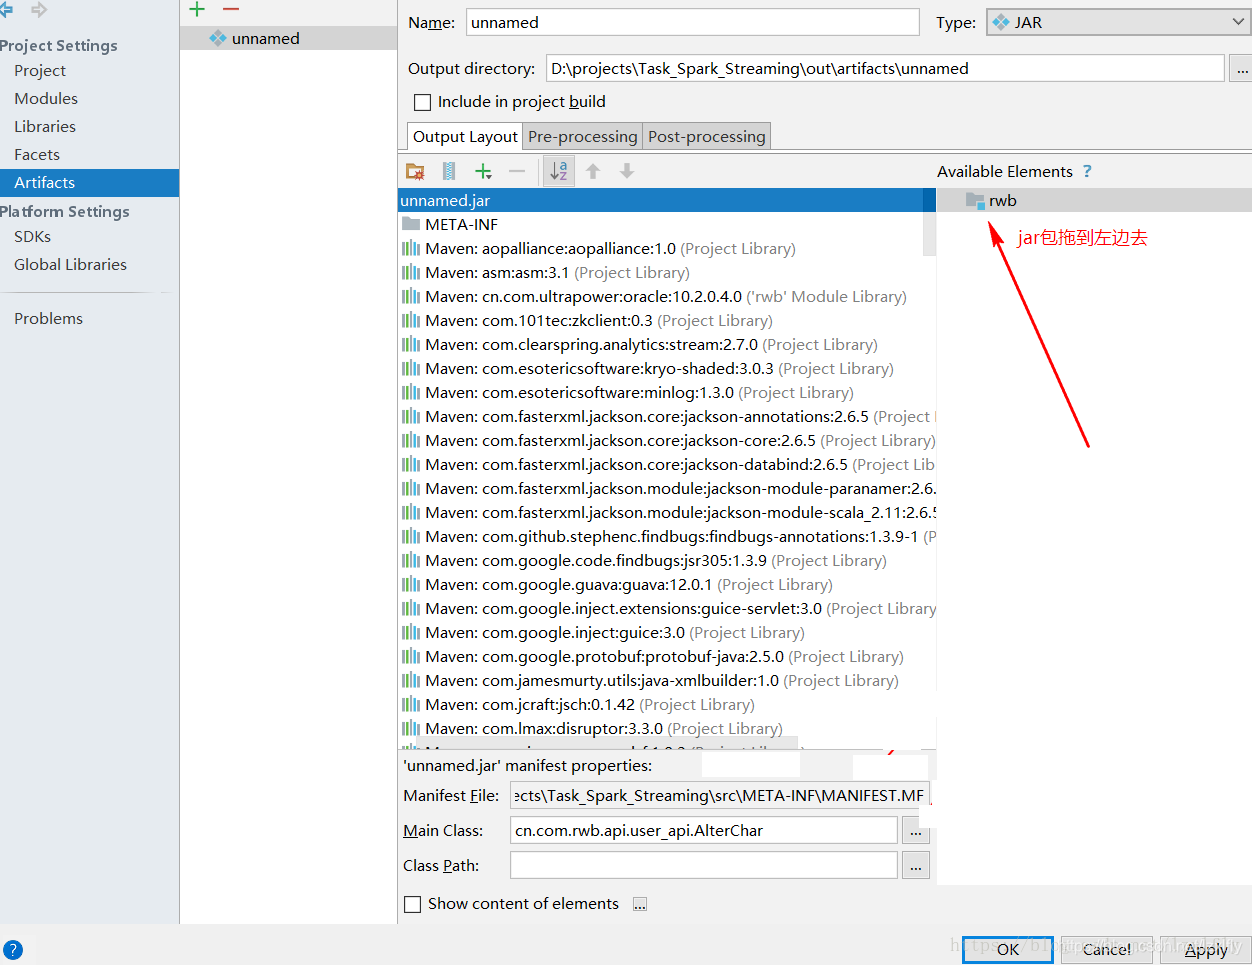Click library icon for aopalliance:1.0 row

pos(411,248)
